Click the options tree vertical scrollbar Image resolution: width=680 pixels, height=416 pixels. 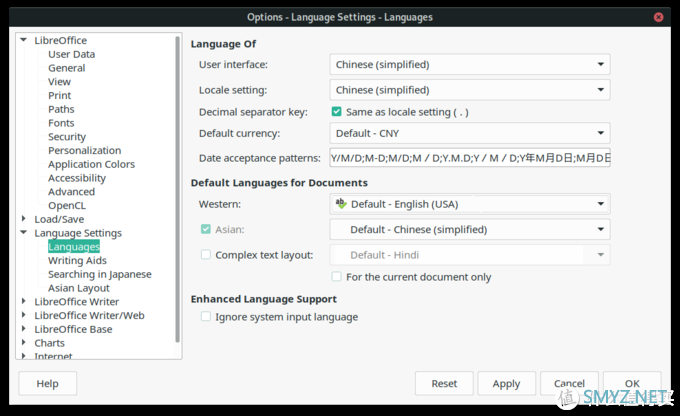(x=177, y=190)
